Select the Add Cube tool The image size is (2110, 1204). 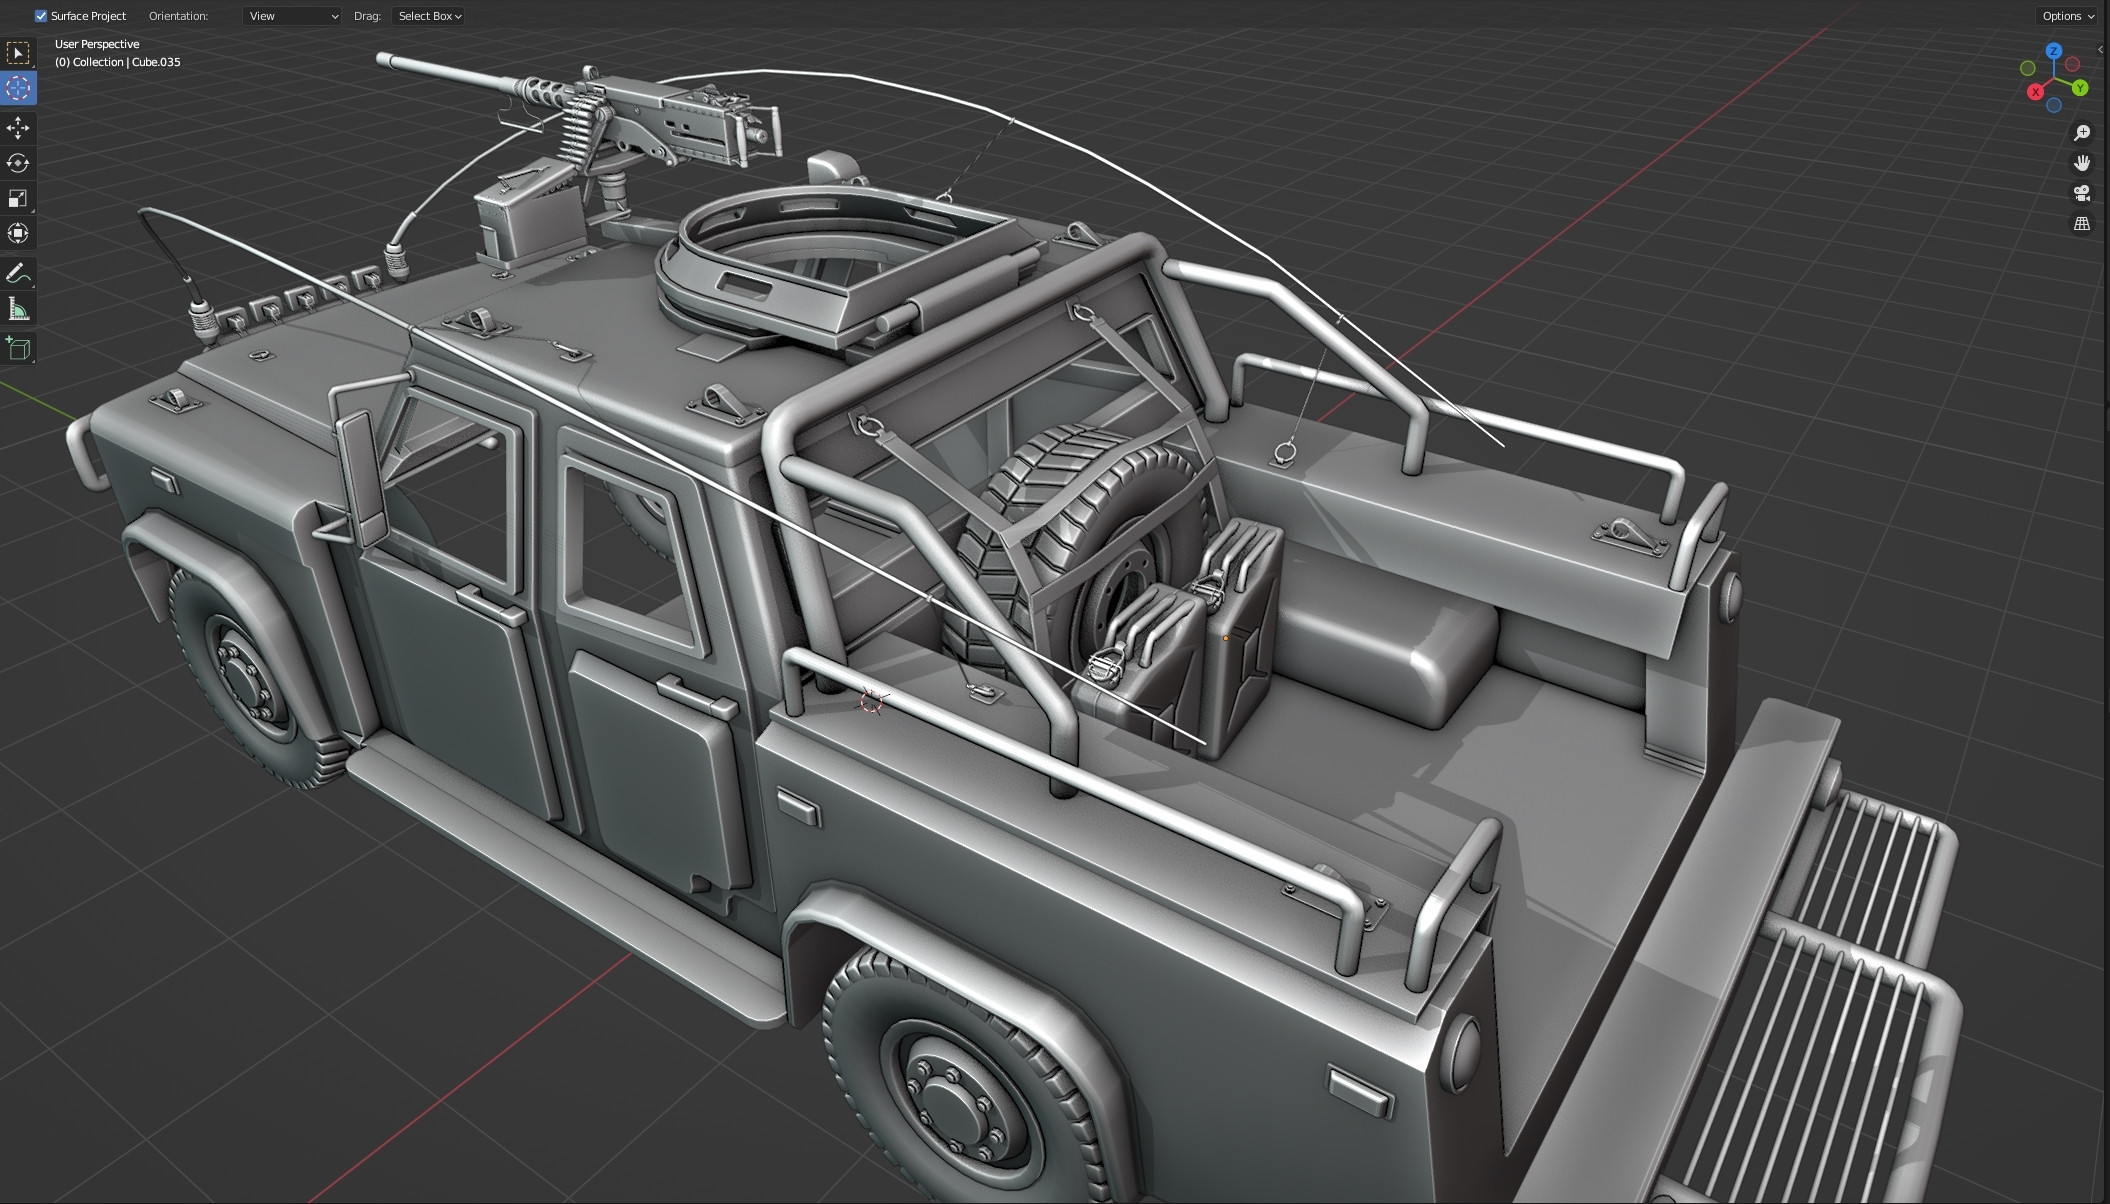pos(18,348)
